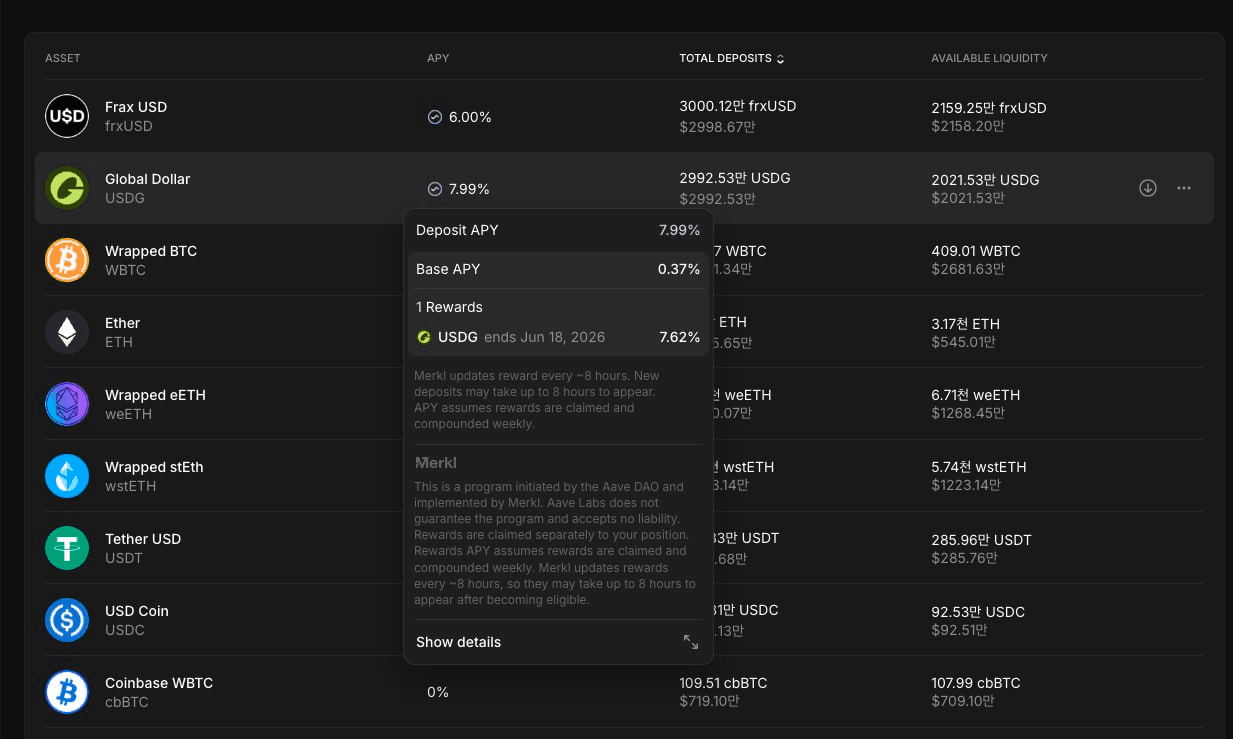This screenshot has width=1233, height=739.
Task: Click the Tether USD token icon
Action: 67,548
